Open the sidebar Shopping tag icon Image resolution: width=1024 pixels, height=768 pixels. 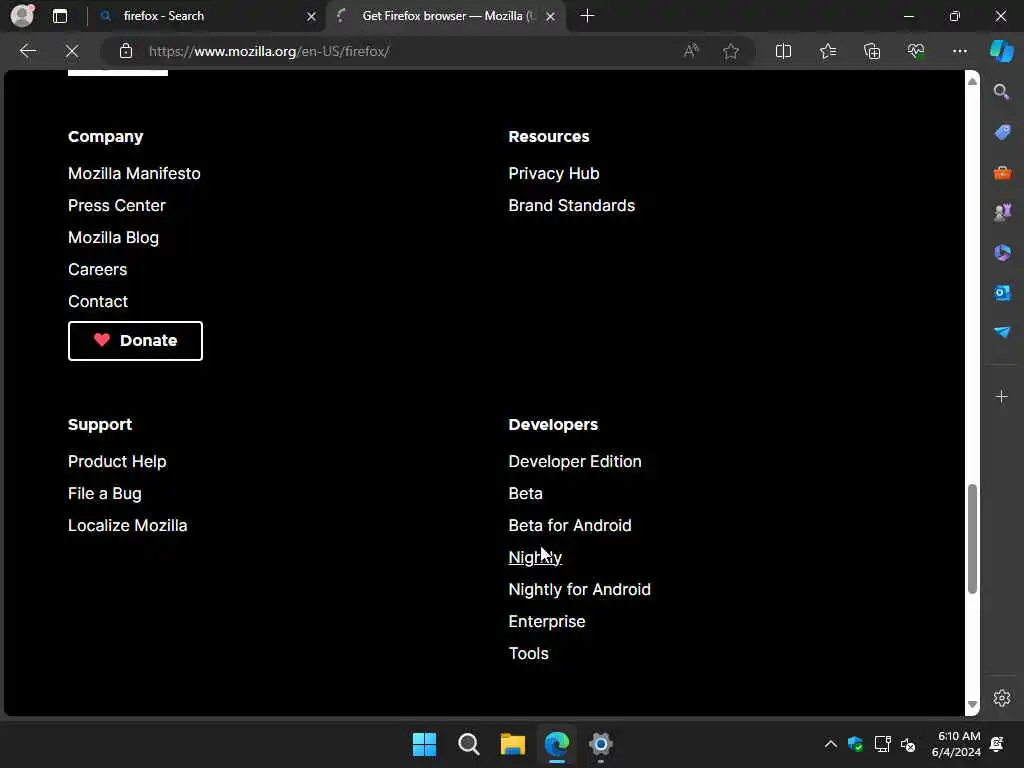coord(1002,133)
